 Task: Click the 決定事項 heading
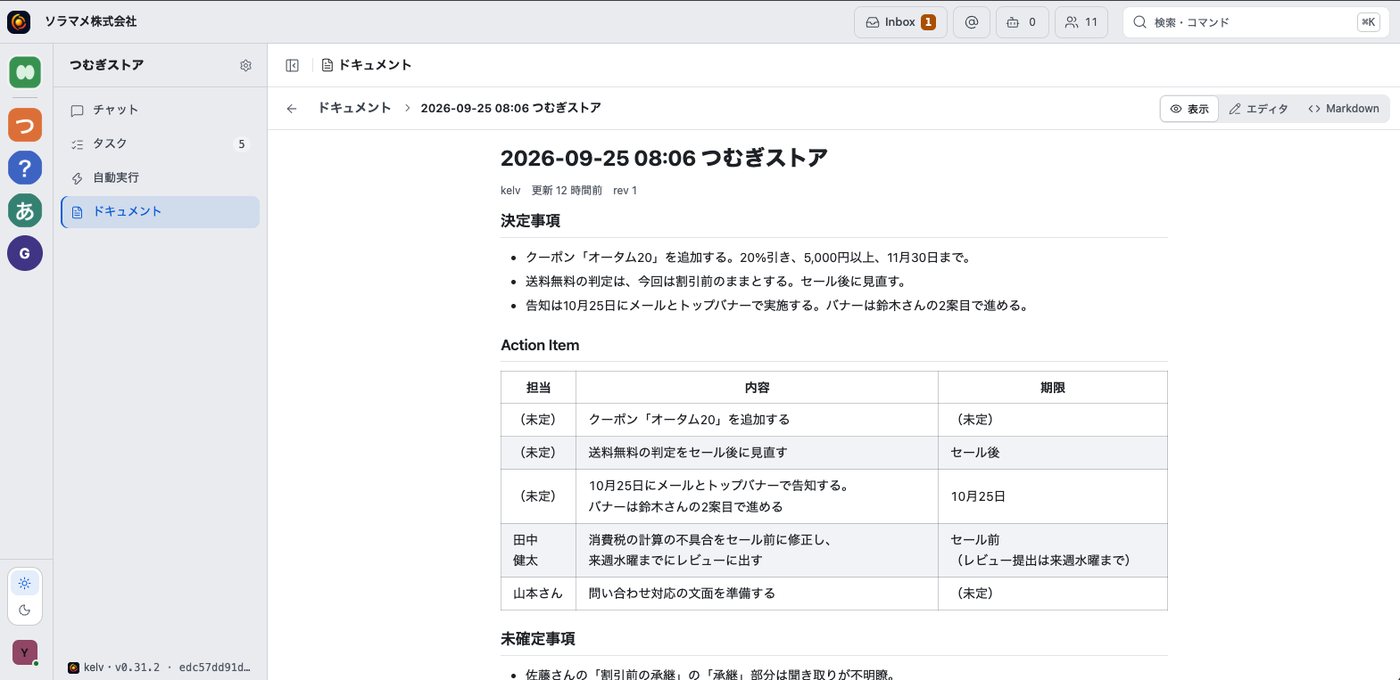click(x=530, y=221)
